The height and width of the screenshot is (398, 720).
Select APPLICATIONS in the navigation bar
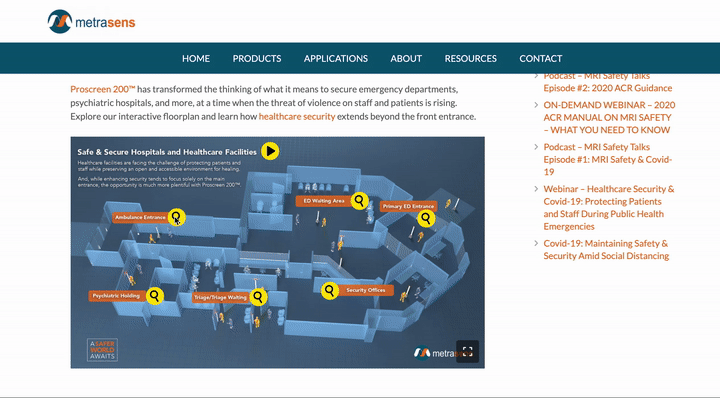tap(336, 58)
